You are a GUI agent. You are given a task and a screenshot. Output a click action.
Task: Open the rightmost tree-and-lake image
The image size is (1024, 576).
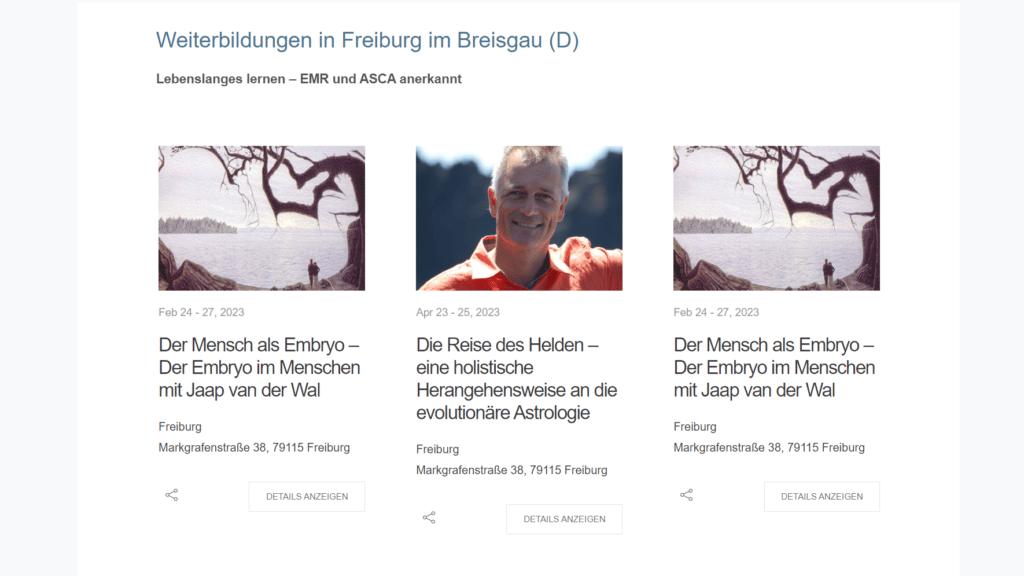pyautogui.click(x=776, y=218)
